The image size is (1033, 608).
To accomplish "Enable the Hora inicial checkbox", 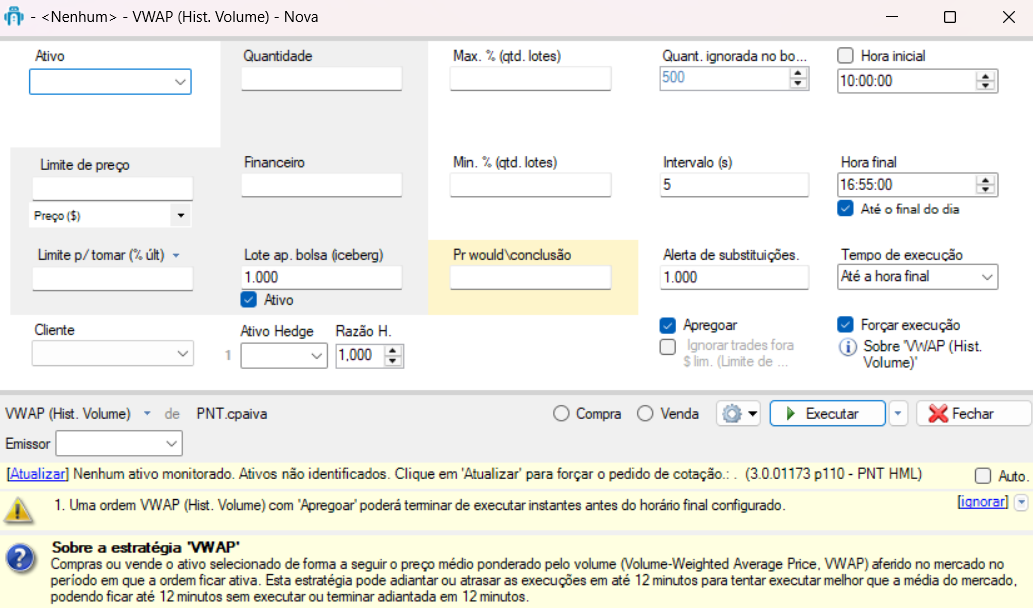I will [x=846, y=56].
